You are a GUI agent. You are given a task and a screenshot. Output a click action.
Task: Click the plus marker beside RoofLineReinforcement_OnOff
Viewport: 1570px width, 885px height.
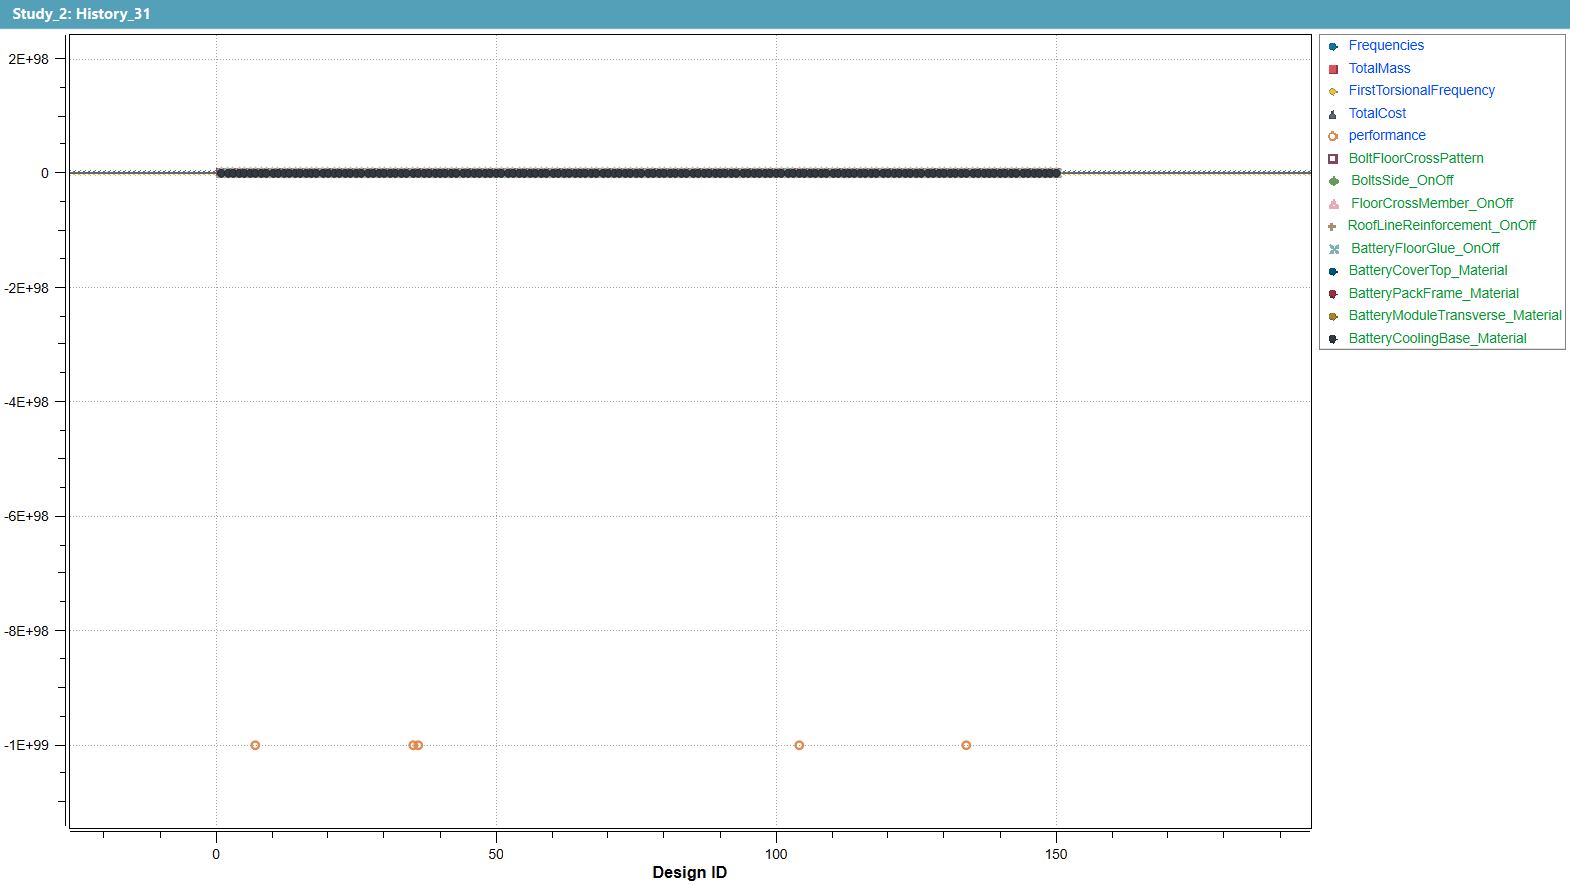pyautogui.click(x=1332, y=226)
